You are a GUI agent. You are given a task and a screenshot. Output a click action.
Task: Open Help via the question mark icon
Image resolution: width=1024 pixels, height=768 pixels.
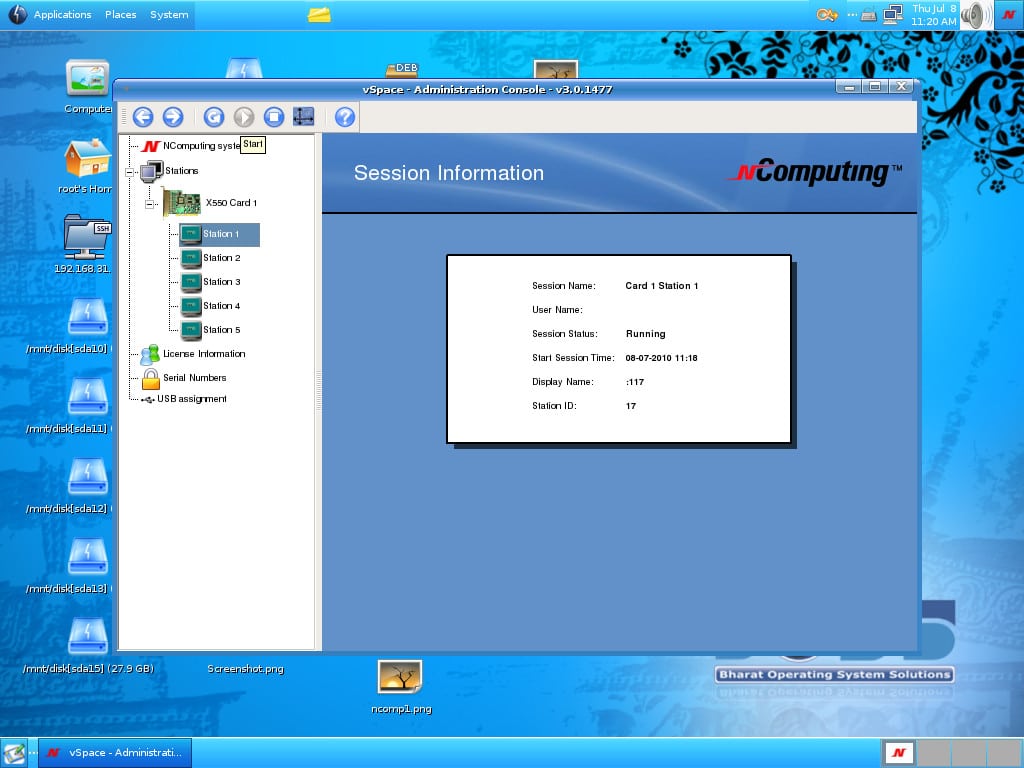pos(345,117)
